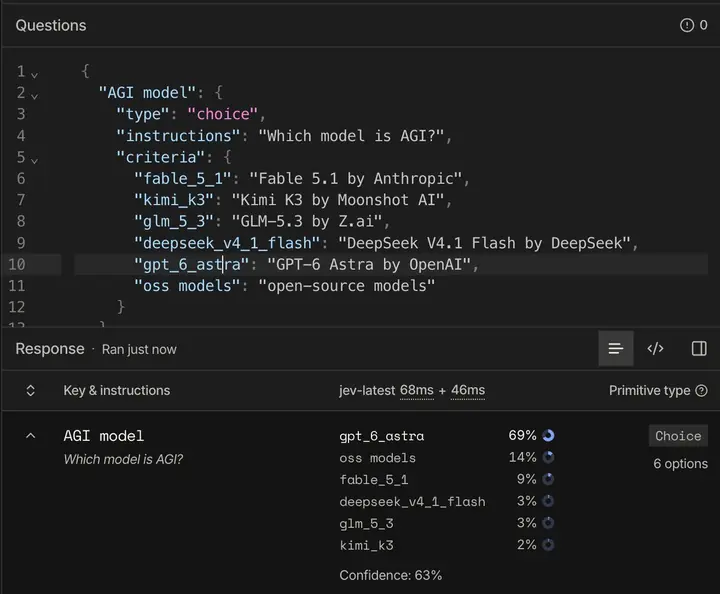
Task: Click the 46ms latency value
Action: (468, 390)
